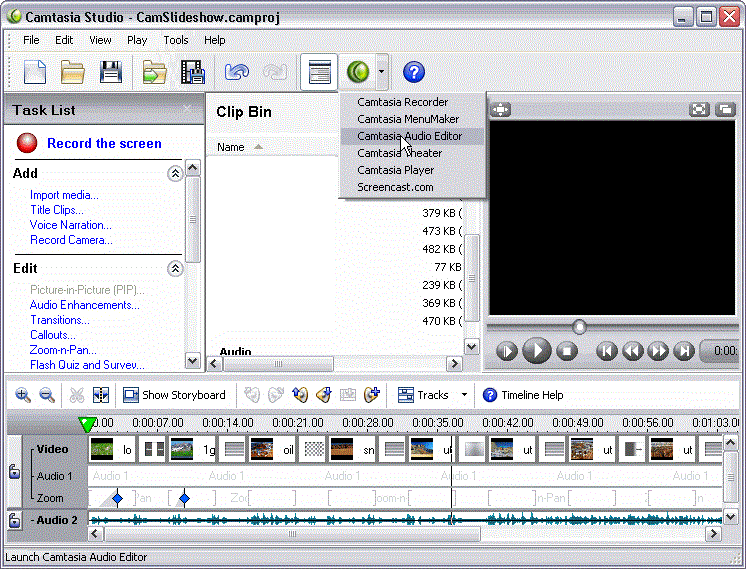Open the Tracks dropdown arrow
The image size is (746, 569).
click(464, 395)
